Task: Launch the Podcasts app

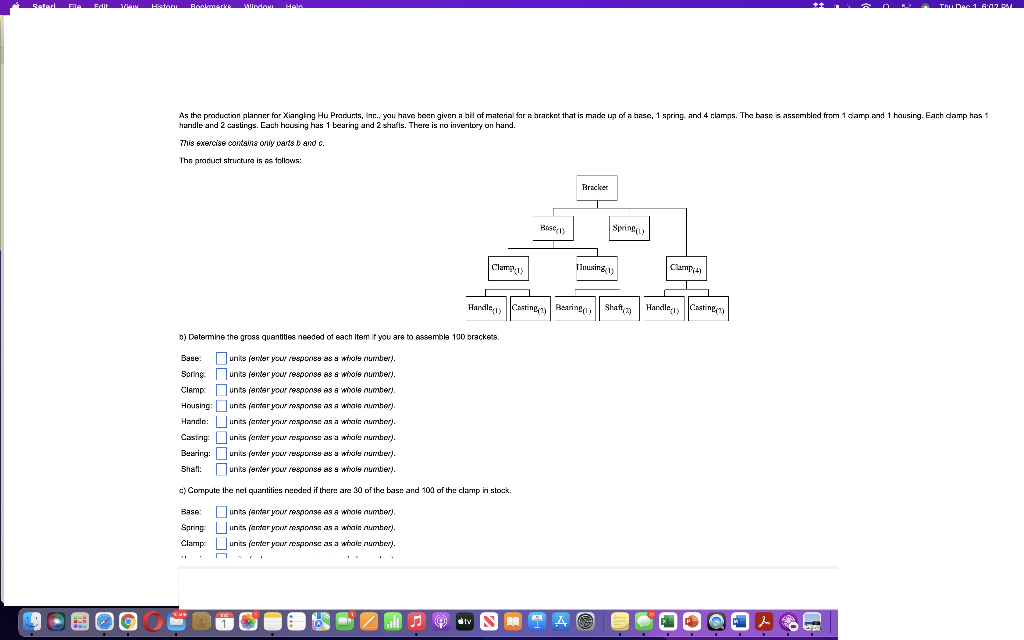Action: click(x=441, y=622)
